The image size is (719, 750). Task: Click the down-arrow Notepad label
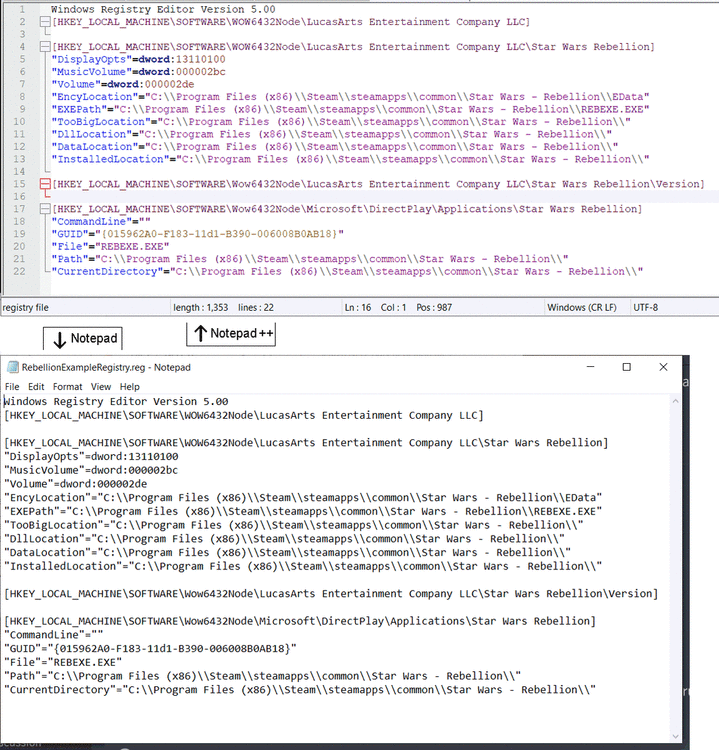pyautogui.click(x=85, y=339)
